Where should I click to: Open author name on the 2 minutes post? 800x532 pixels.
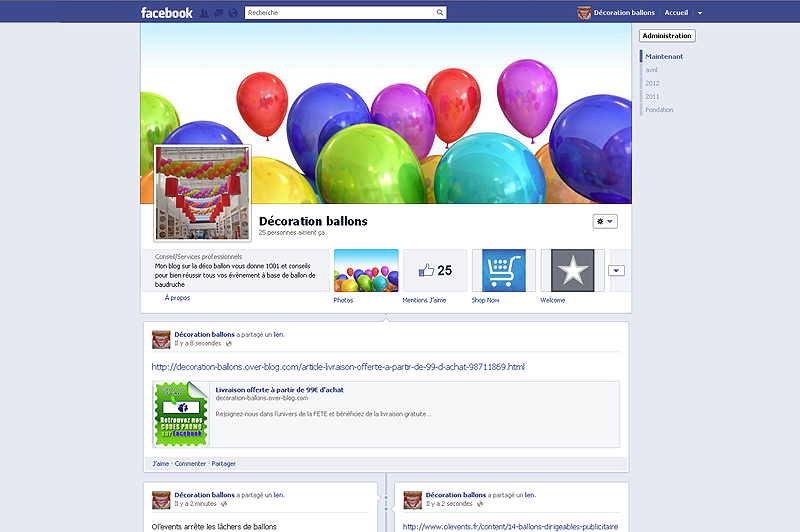coord(205,495)
